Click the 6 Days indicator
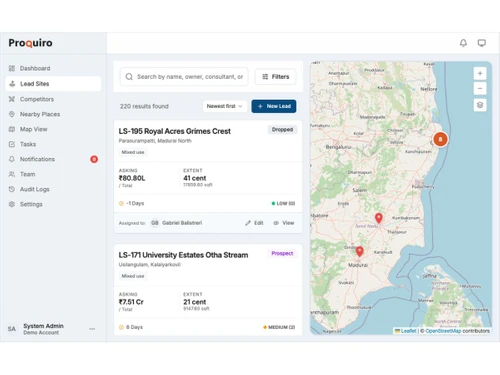Screen dimensions: 500x375 [x=131, y=327]
